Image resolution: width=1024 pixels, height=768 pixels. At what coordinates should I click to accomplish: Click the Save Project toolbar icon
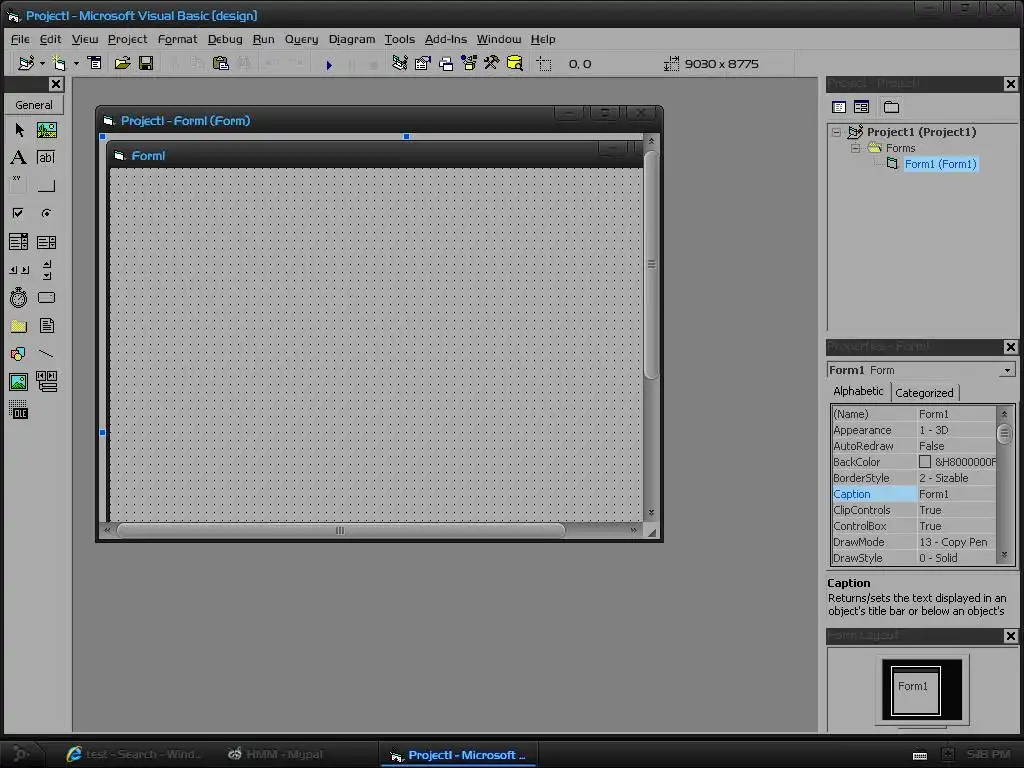point(146,63)
